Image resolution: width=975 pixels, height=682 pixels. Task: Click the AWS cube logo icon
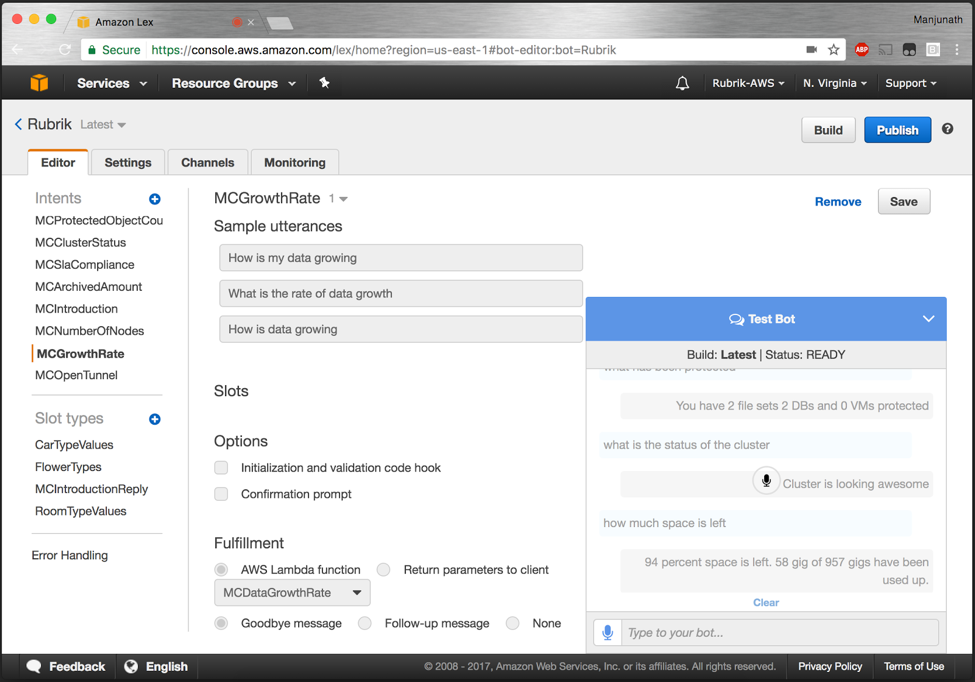coord(39,83)
